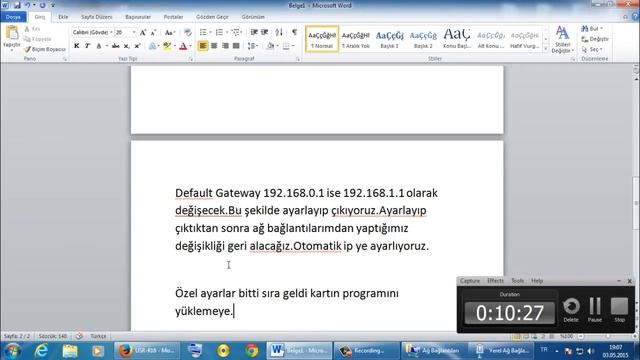
Task: Switch to Başvurular tab
Action: tap(138, 17)
